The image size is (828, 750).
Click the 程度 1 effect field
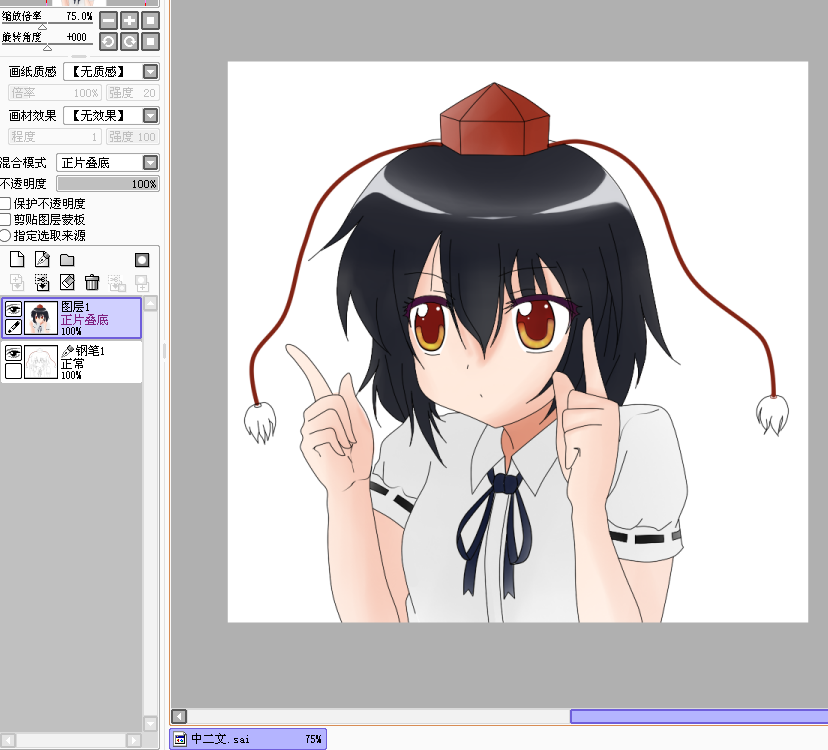point(54,137)
